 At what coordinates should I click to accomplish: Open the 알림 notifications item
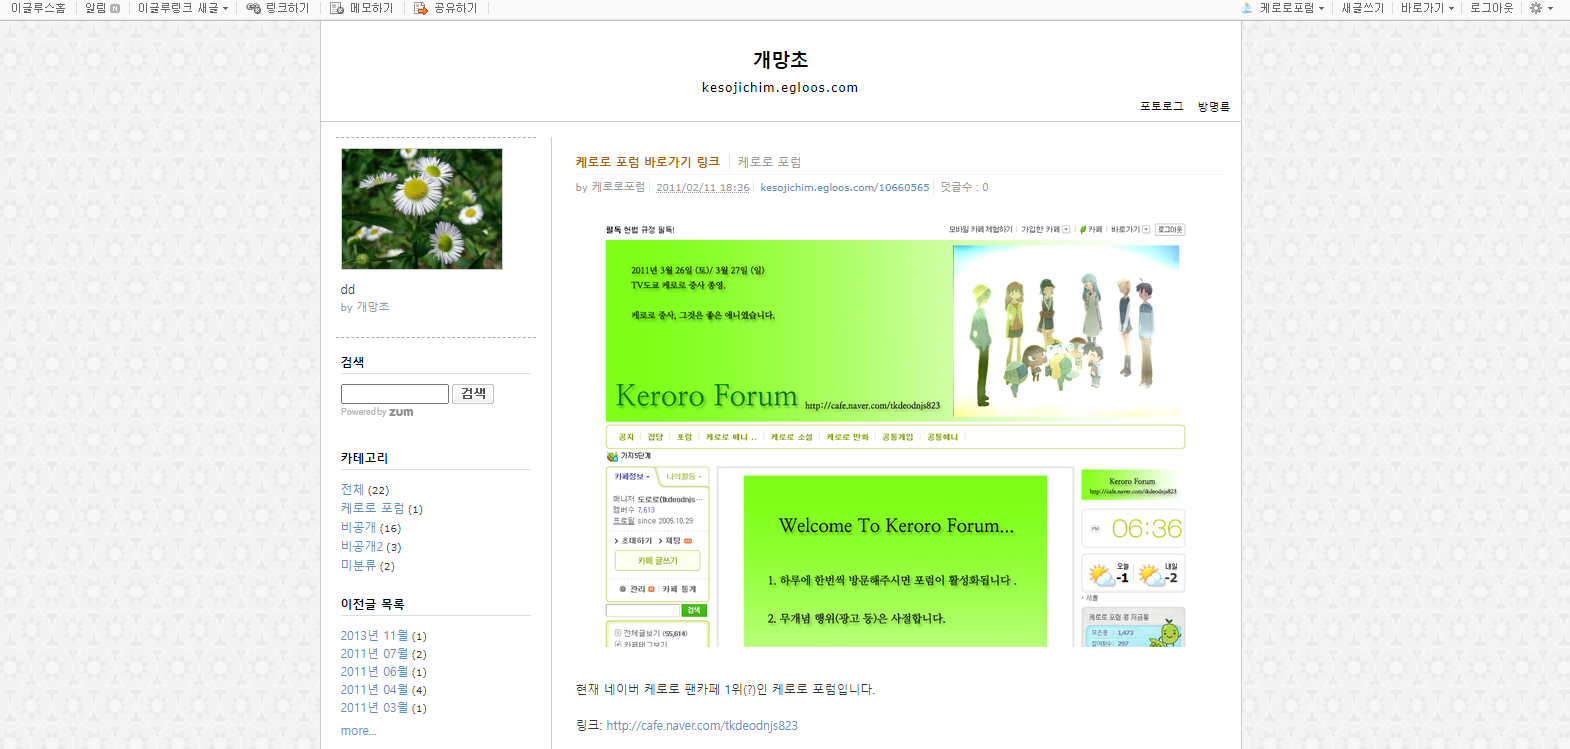[102, 8]
